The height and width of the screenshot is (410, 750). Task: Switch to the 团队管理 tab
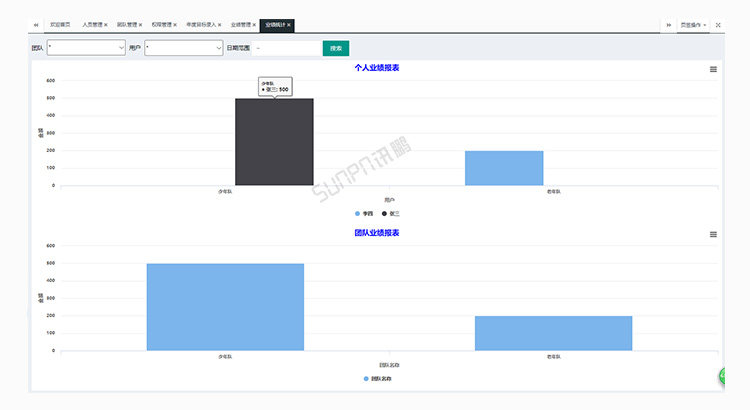click(x=126, y=24)
